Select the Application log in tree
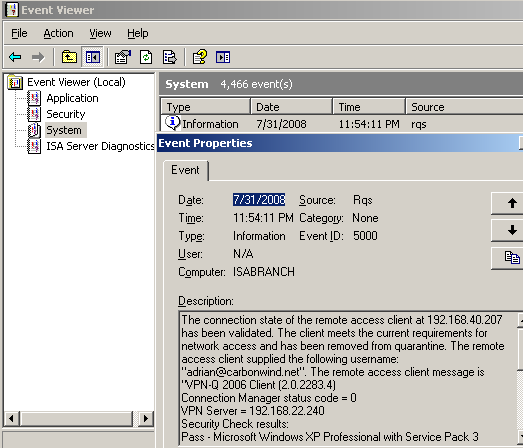Screen dimensions: 523x448 pos(72,98)
